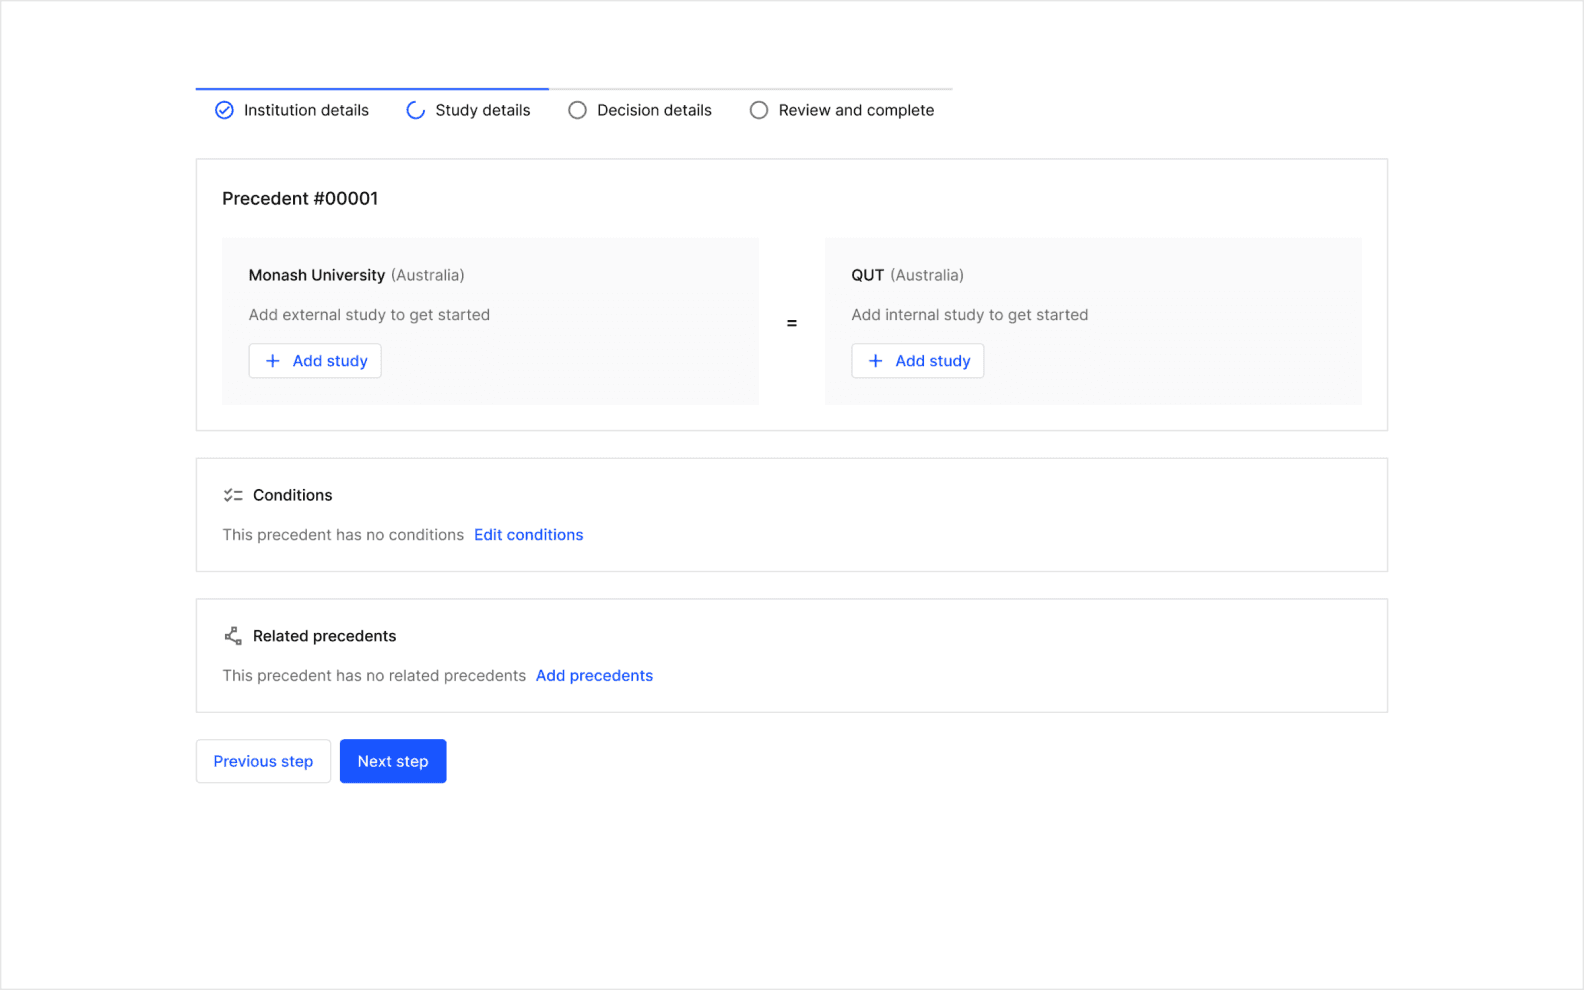This screenshot has height=990, width=1584.
Task: Click the plus icon under Monash University
Action: click(272, 361)
